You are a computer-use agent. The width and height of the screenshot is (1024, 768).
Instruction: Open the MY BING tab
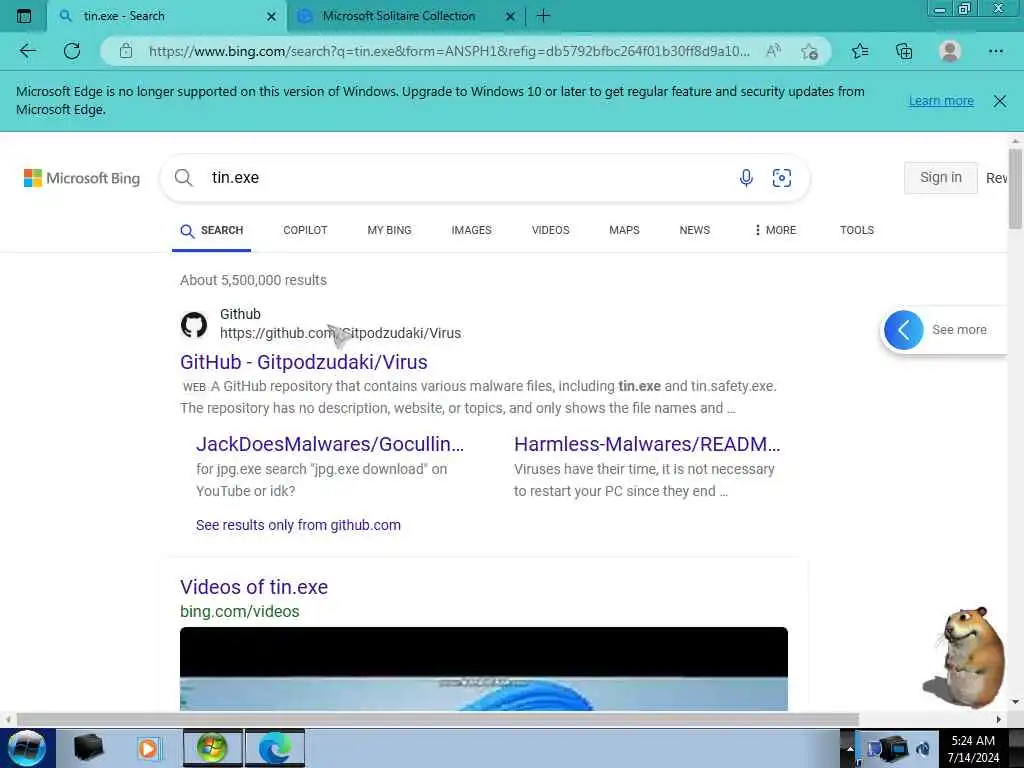tap(389, 231)
